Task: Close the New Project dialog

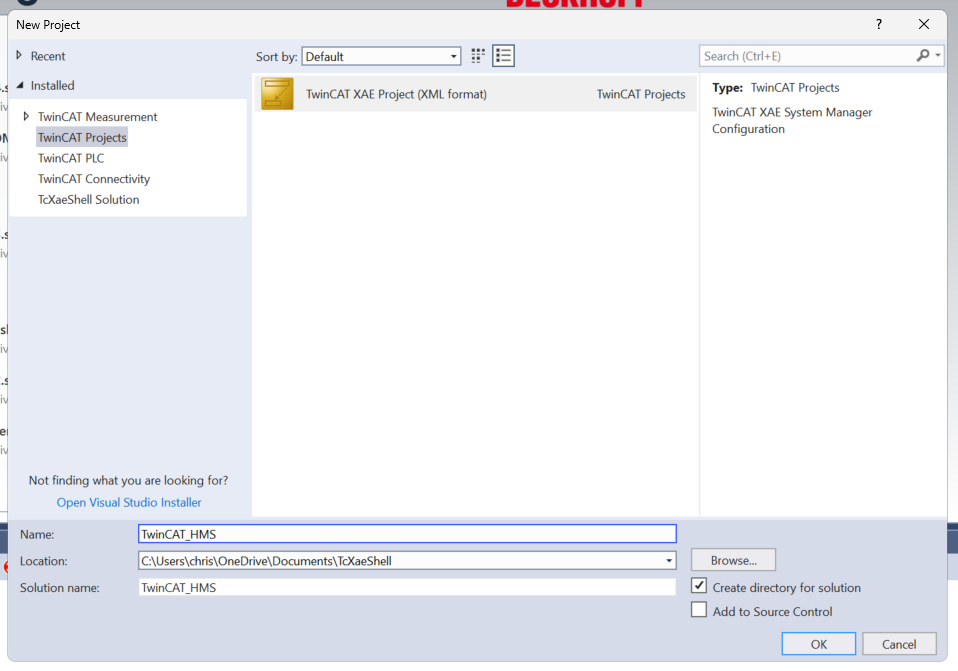Action: tap(924, 24)
